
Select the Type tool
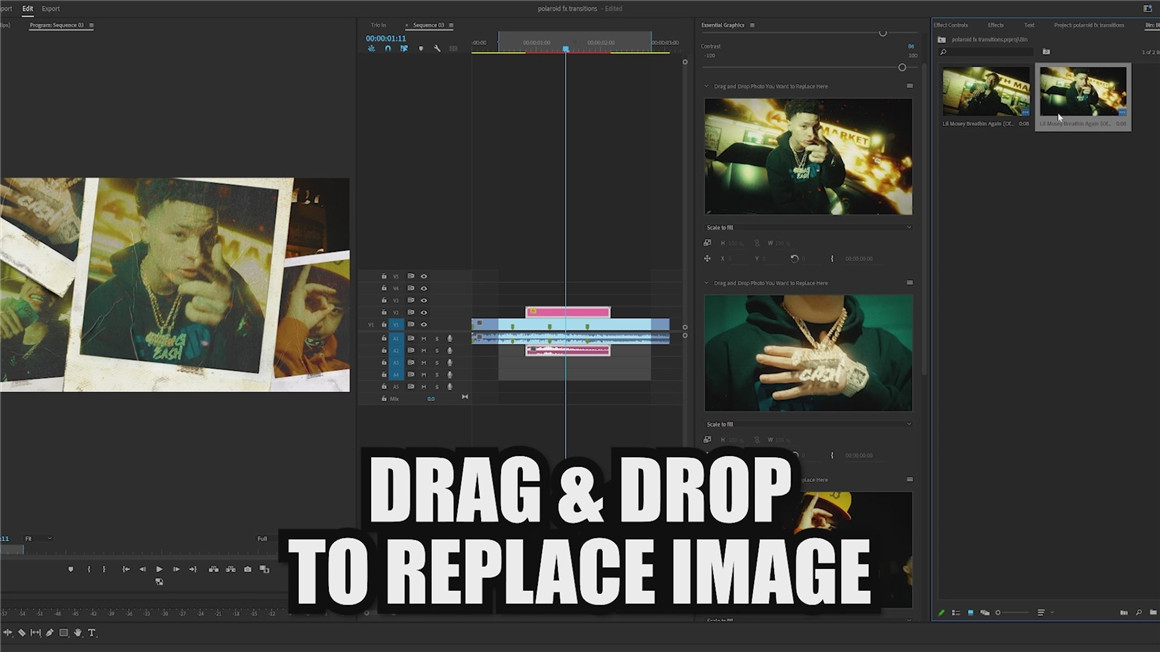[92, 633]
